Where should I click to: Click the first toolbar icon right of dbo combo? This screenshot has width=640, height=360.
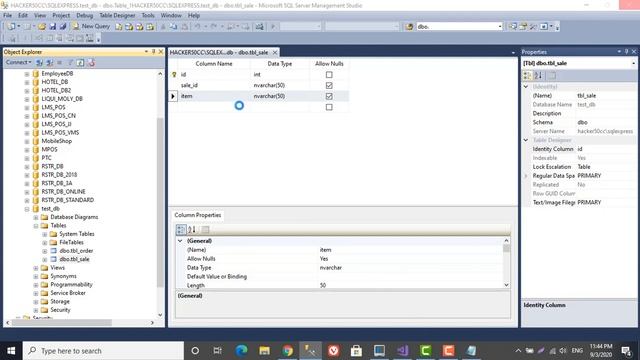(513, 27)
